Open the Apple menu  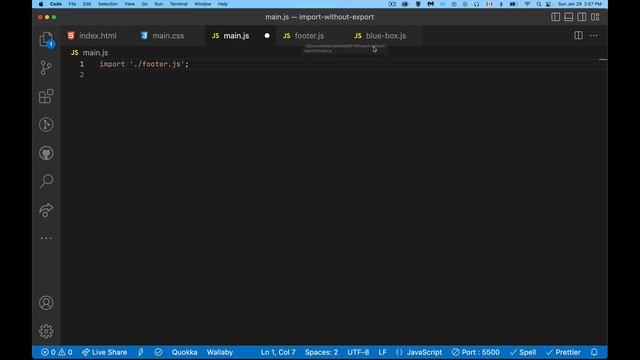click(x=41, y=4)
